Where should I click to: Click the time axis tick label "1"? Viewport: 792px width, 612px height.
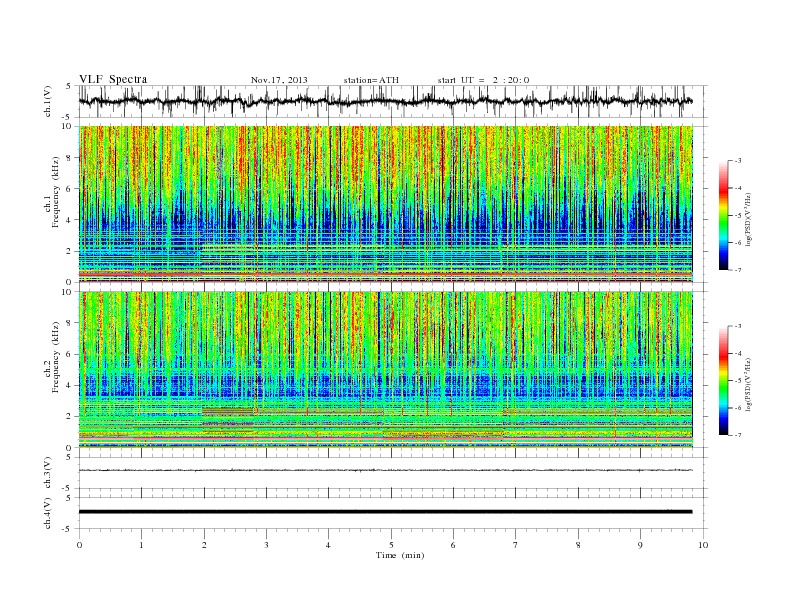tap(141, 545)
